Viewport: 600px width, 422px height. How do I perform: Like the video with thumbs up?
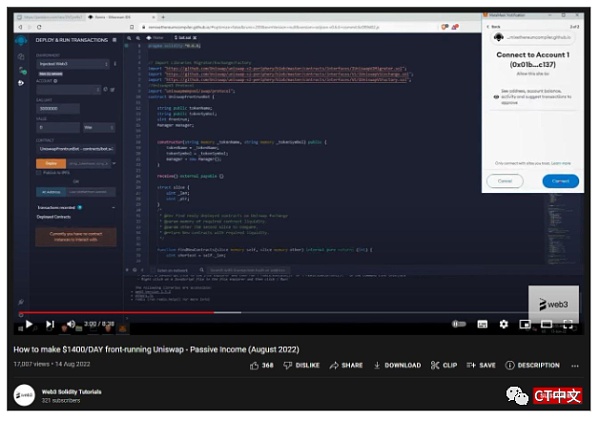pyautogui.click(x=261, y=365)
